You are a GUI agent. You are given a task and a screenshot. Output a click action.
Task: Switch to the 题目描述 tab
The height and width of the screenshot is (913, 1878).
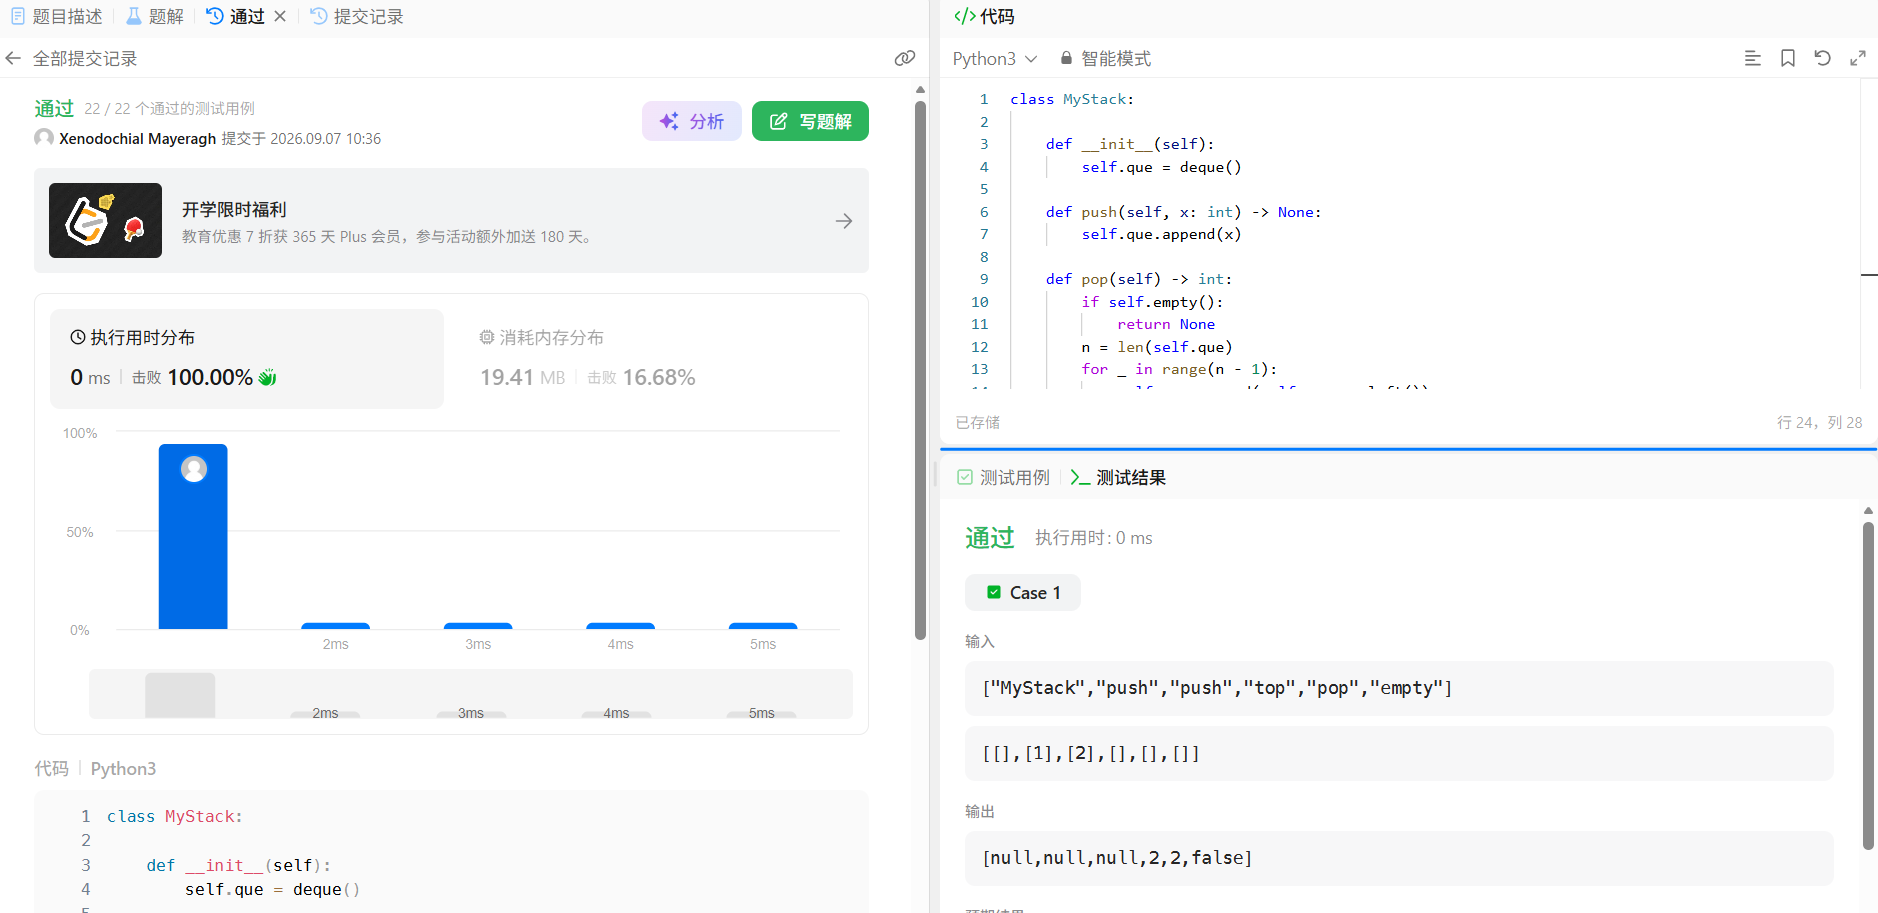(x=57, y=16)
